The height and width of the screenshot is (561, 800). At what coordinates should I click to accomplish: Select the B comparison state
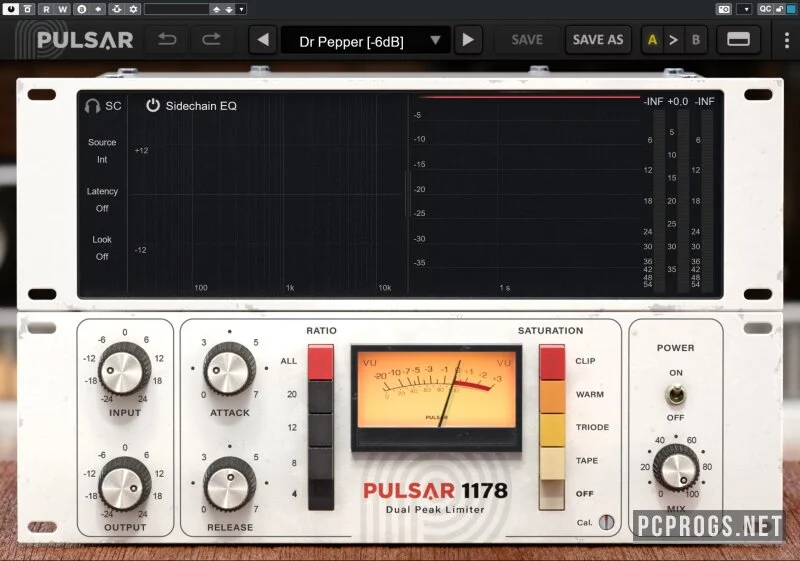click(x=695, y=40)
